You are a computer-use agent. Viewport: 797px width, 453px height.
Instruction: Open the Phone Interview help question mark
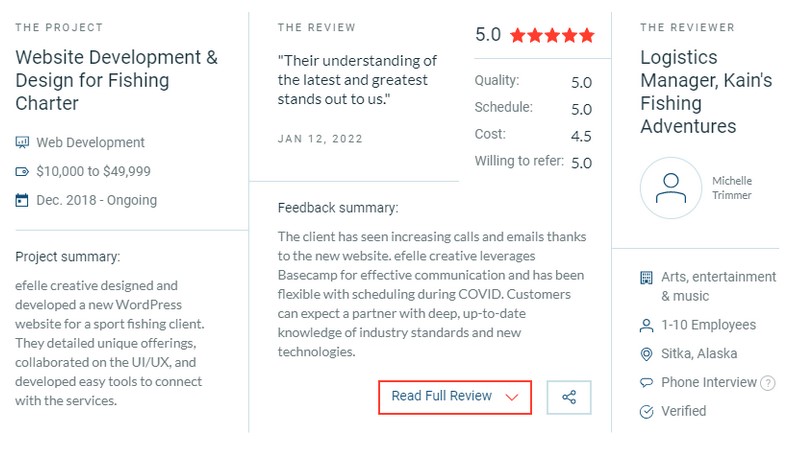[768, 383]
